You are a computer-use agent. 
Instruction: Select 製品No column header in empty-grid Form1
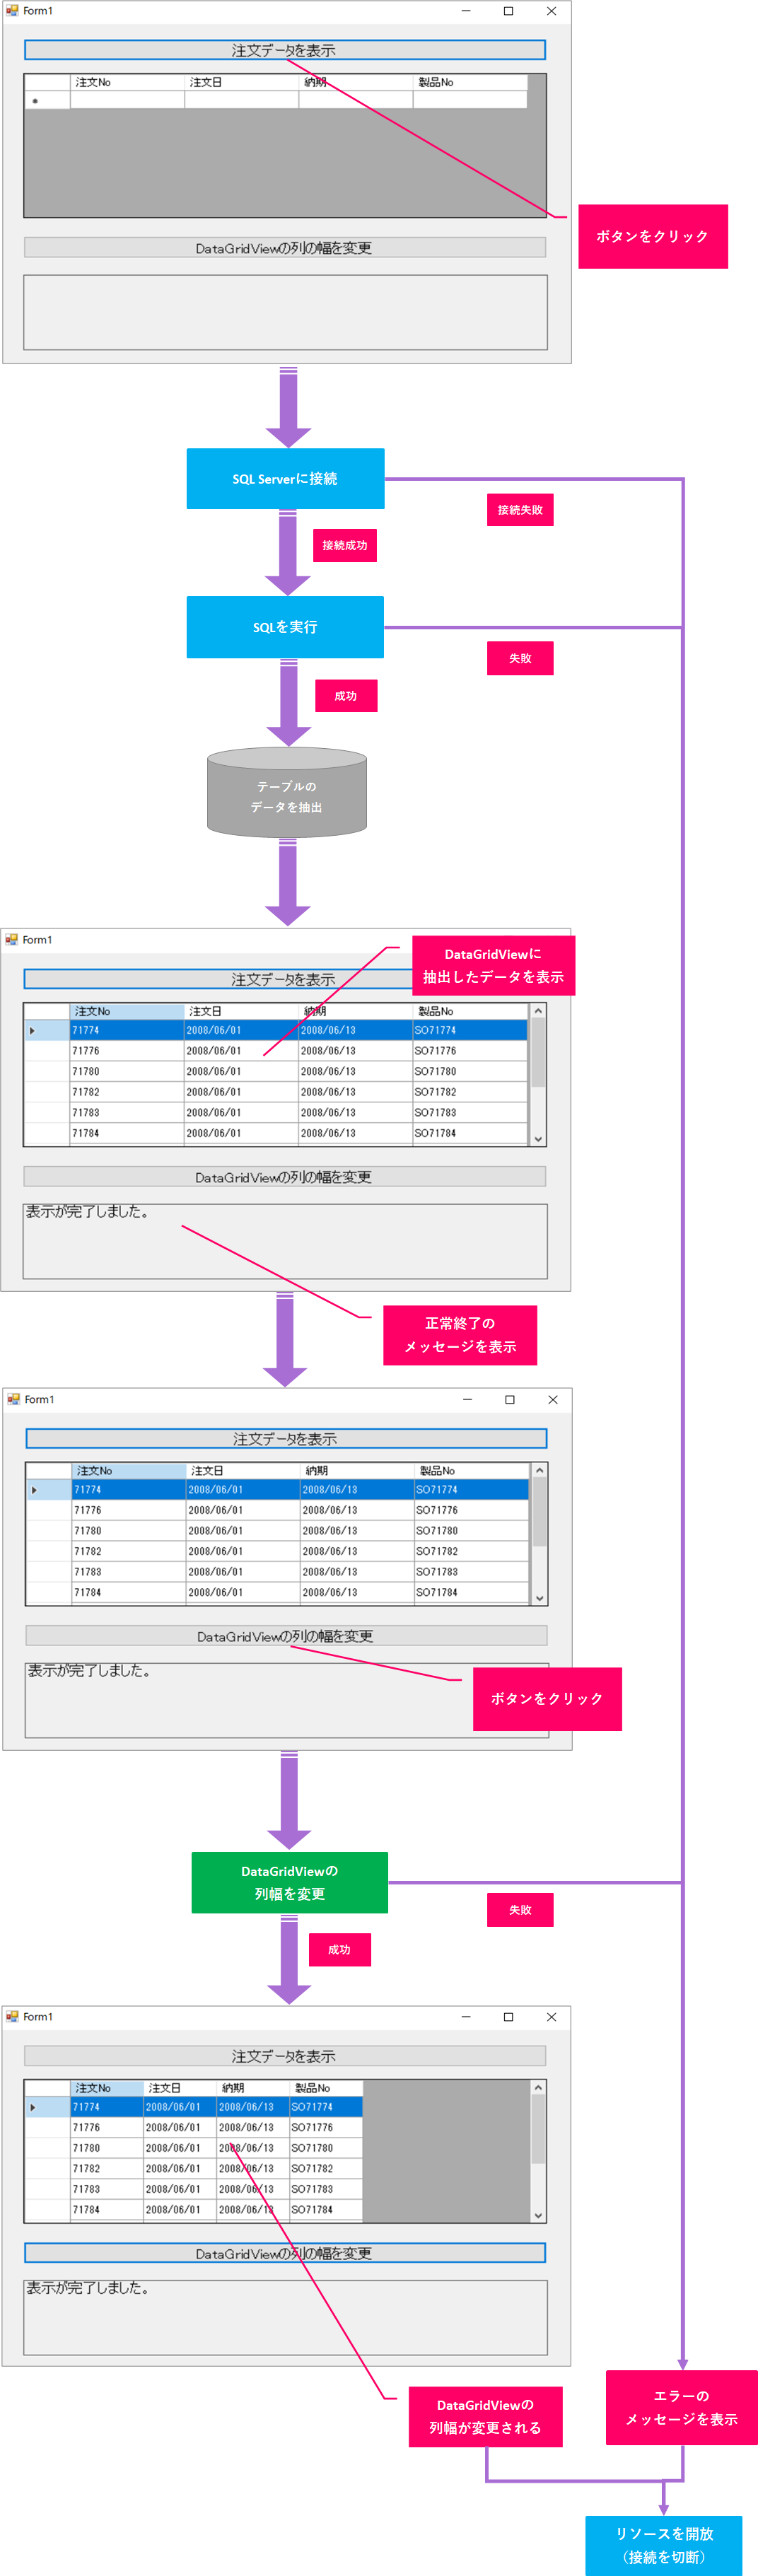pyautogui.click(x=470, y=82)
